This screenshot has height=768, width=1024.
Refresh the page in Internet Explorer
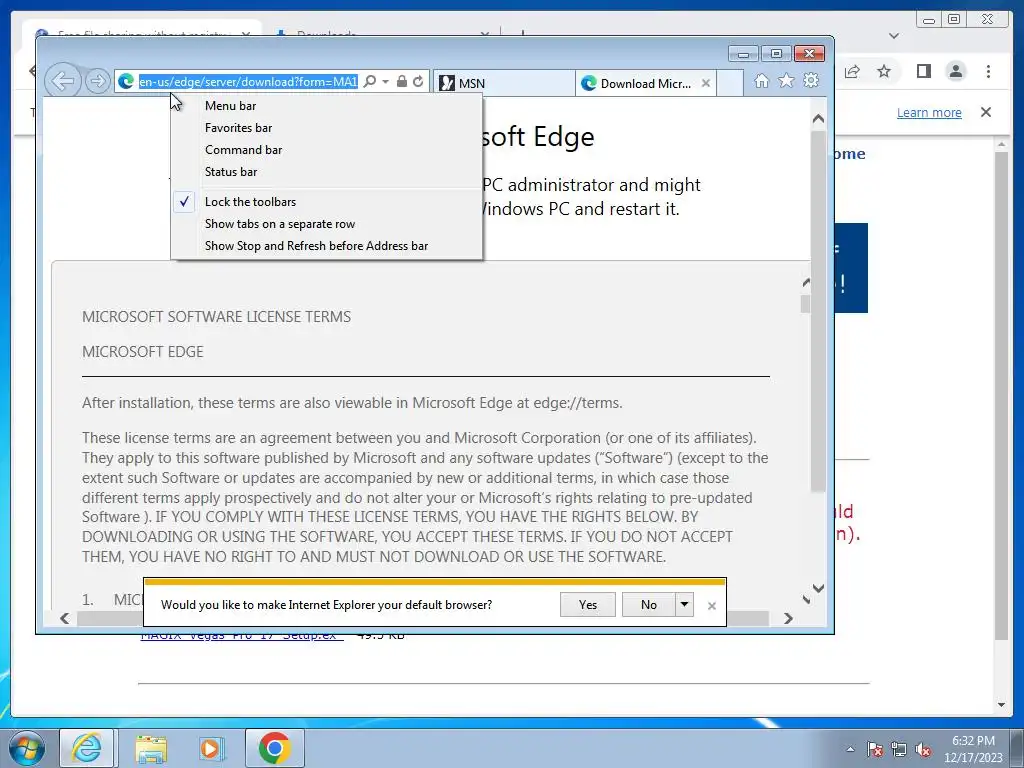click(419, 82)
